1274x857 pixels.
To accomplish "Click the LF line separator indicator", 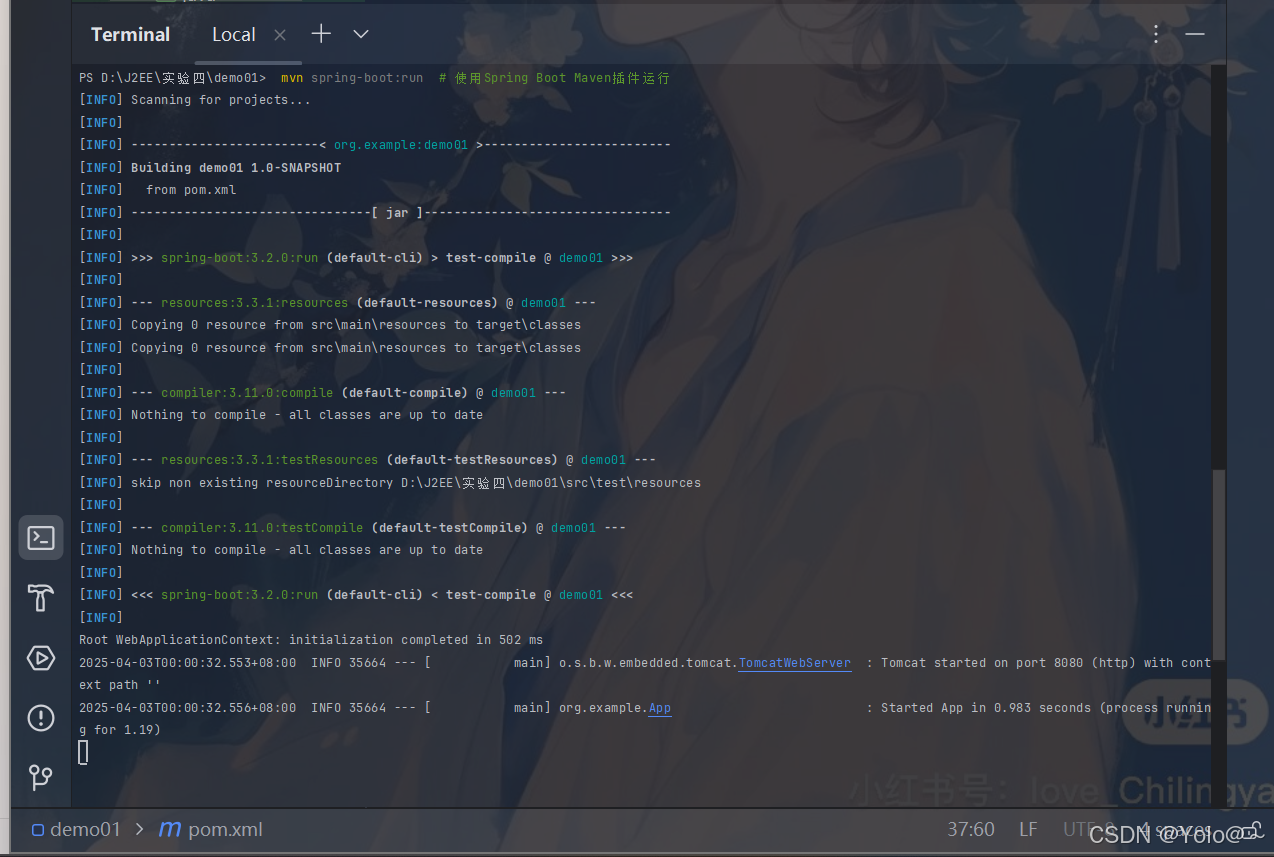I will pyautogui.click(x=1028, y=829).
